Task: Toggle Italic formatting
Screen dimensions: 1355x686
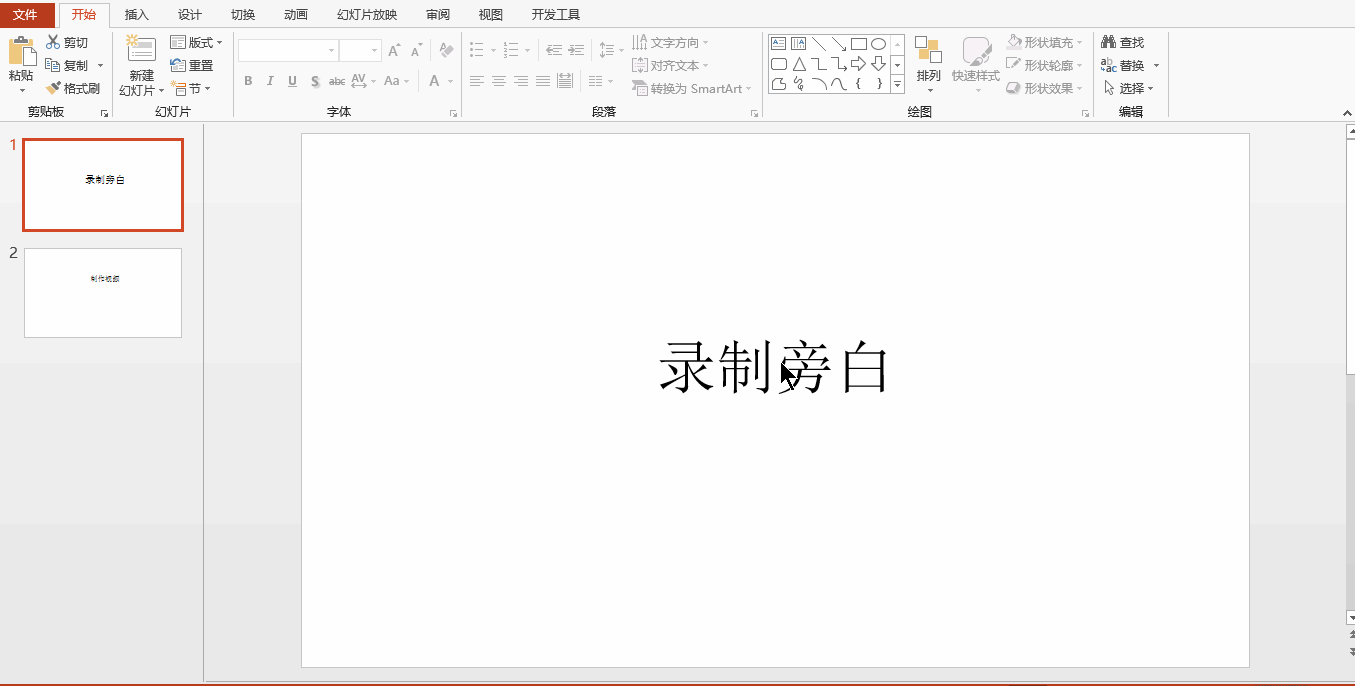Action: [x=270, y=81]
